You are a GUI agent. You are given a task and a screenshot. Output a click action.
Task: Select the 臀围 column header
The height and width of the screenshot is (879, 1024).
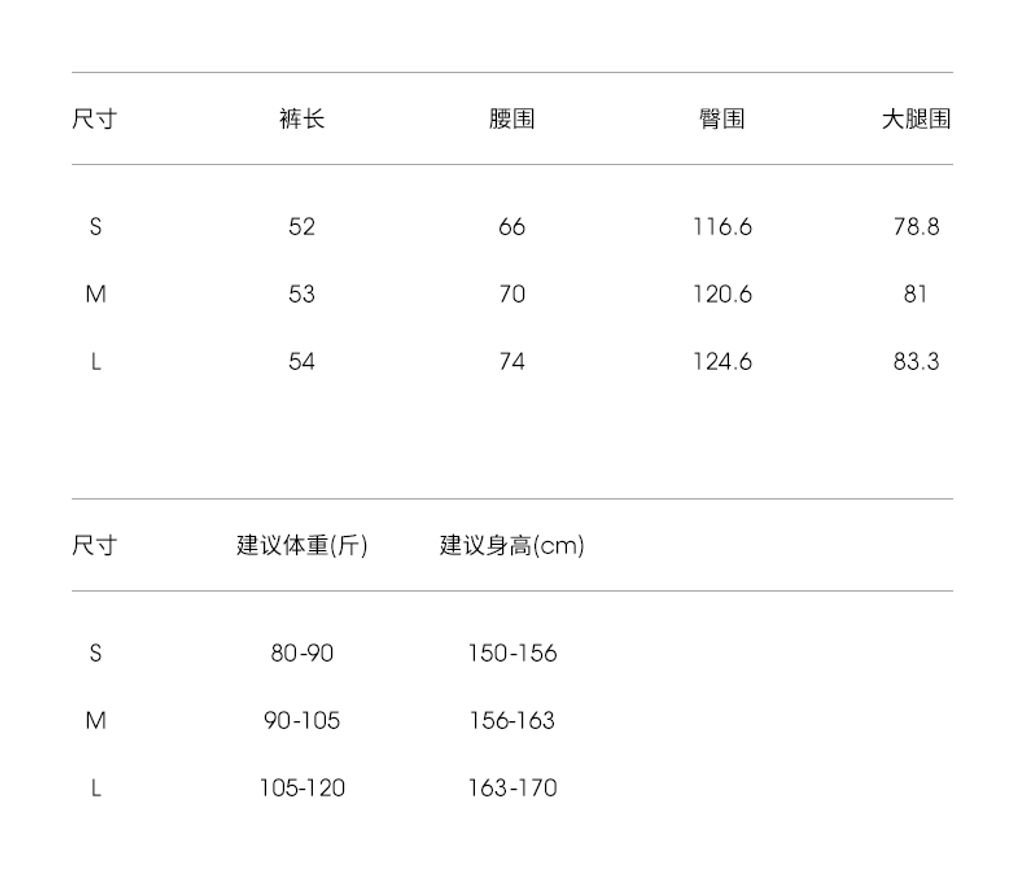[x=722, y=119]
